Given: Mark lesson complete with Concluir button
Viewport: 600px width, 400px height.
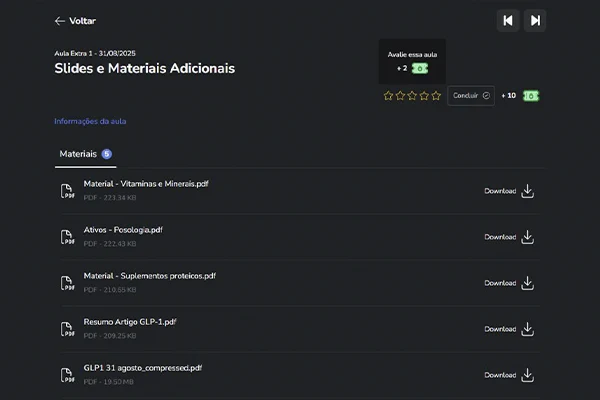Looking at the screenshot, I should 471,96.
